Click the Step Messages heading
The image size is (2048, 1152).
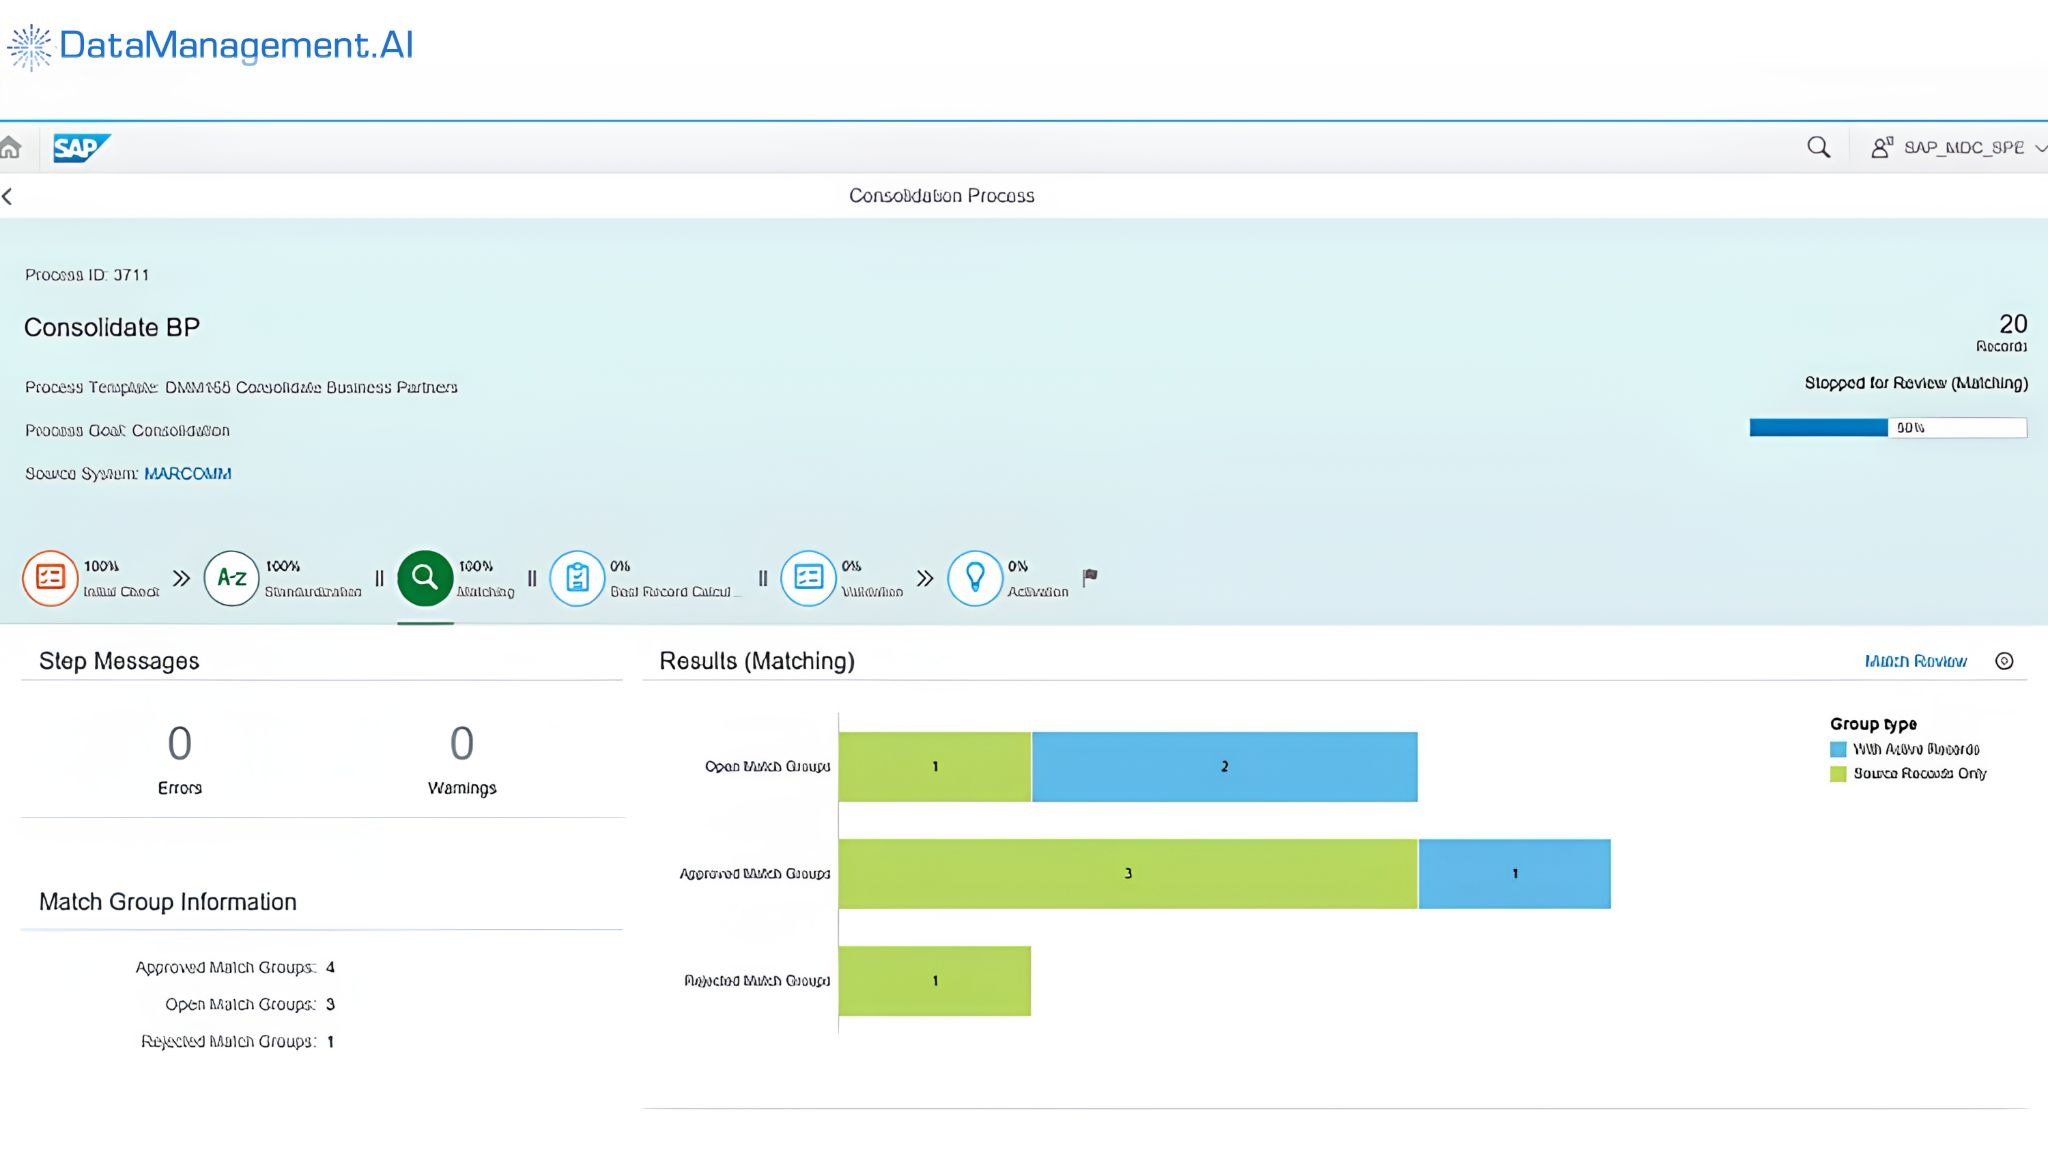[119, 662]
